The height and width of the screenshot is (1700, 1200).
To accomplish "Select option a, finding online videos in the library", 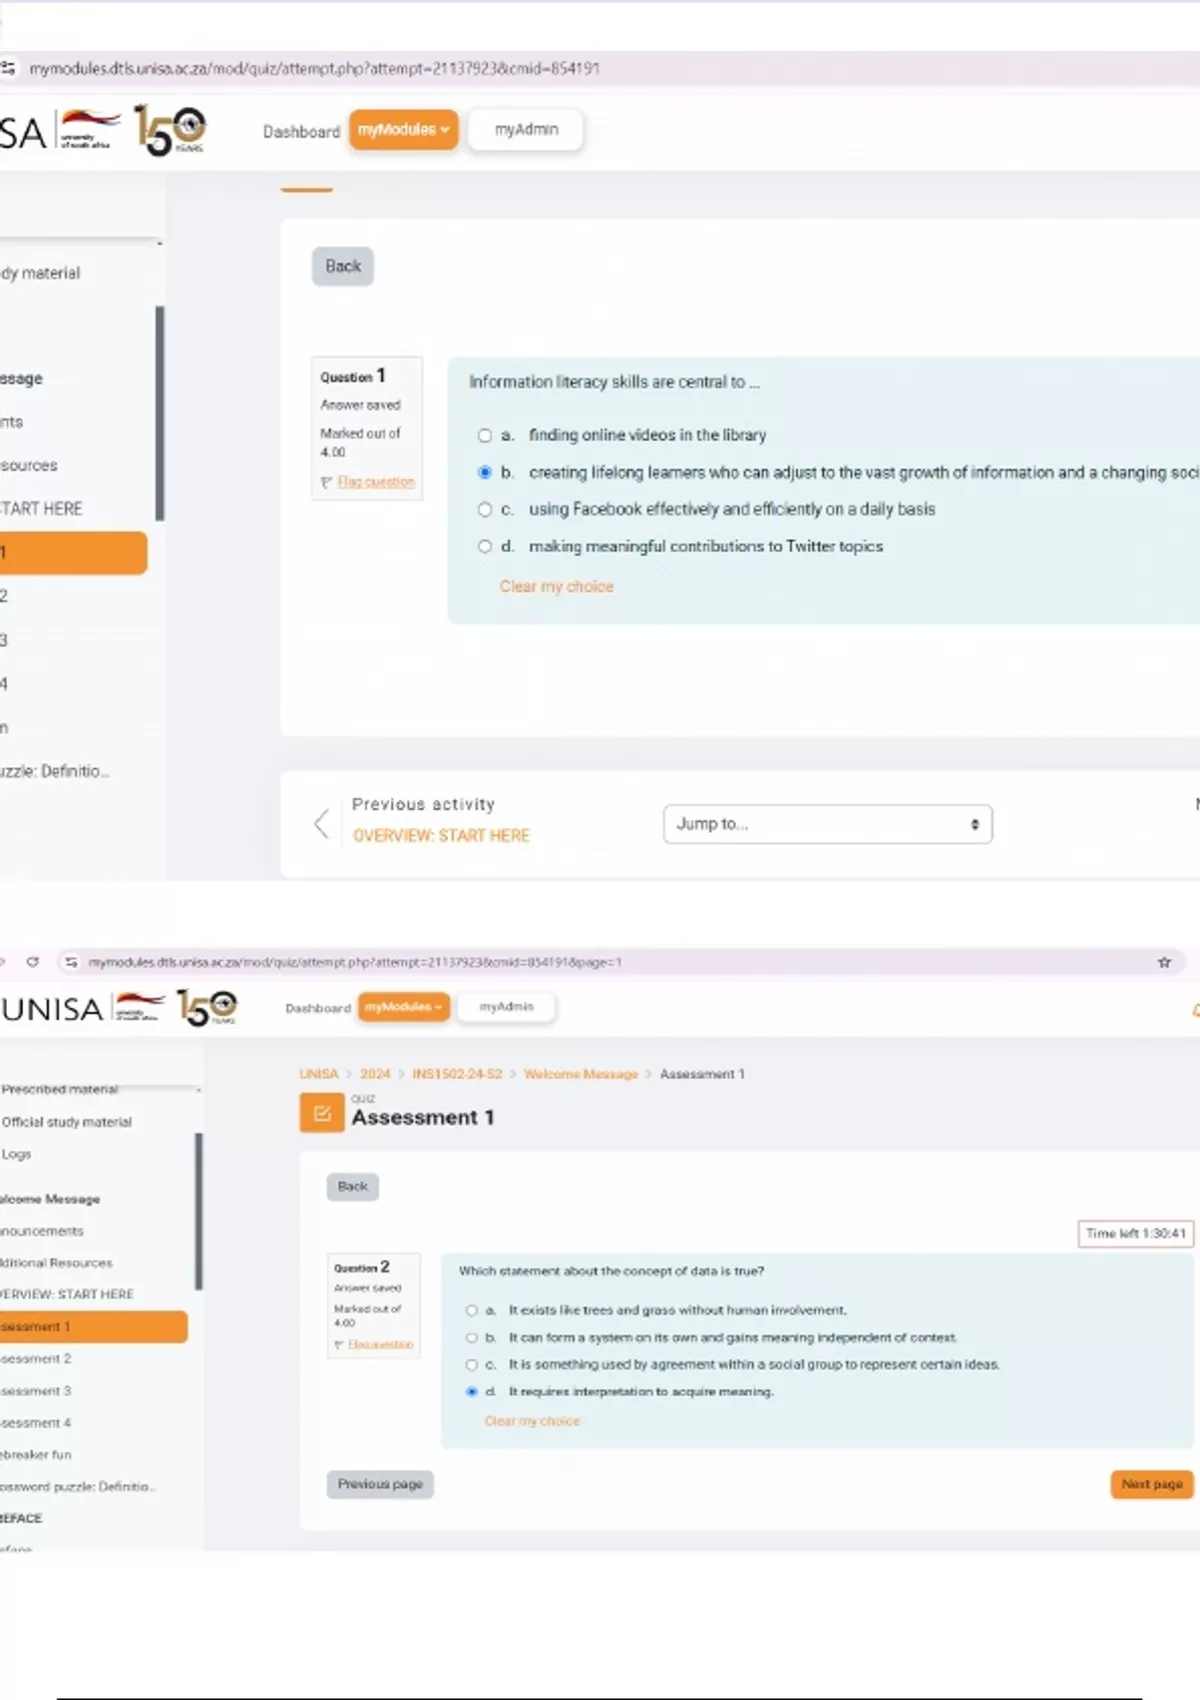I will (x=485, y=436).
